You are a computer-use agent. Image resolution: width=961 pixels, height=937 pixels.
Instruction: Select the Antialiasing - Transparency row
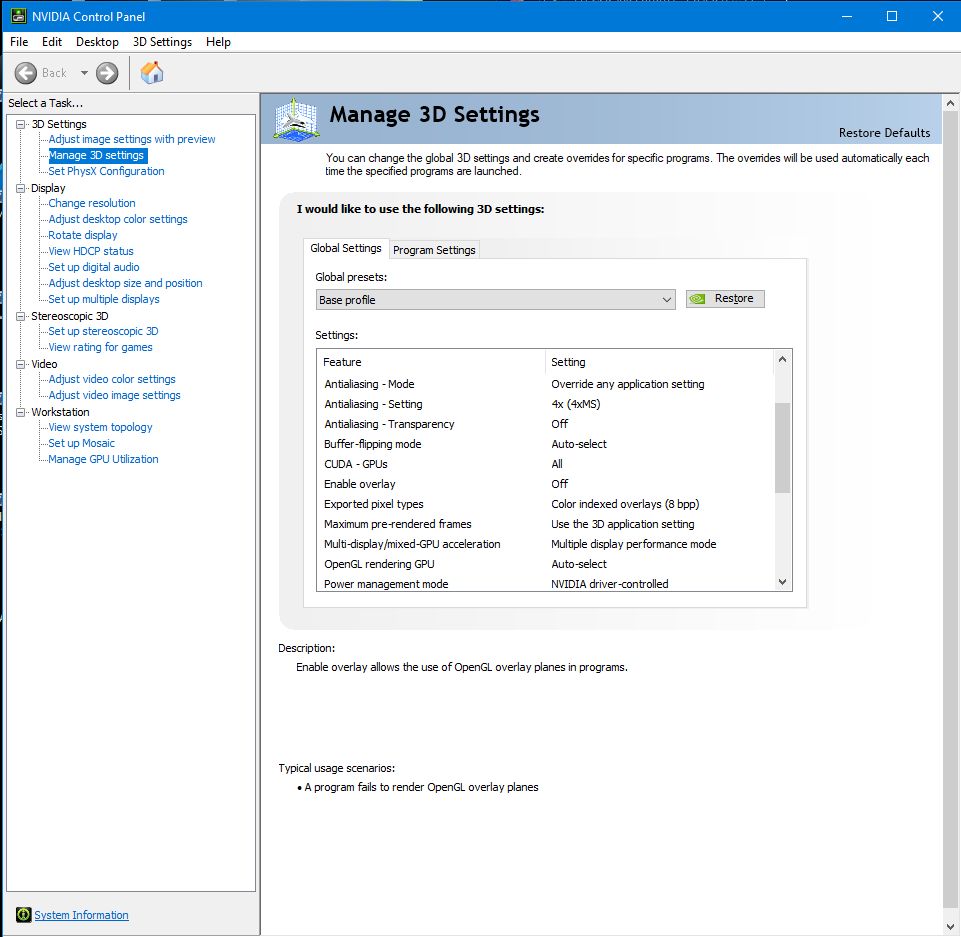click(x=545, y=424)
